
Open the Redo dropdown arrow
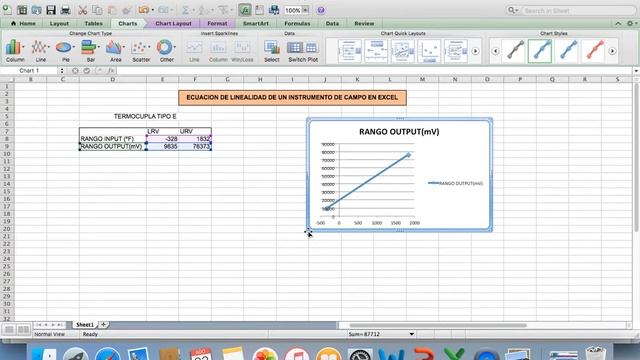172,10
